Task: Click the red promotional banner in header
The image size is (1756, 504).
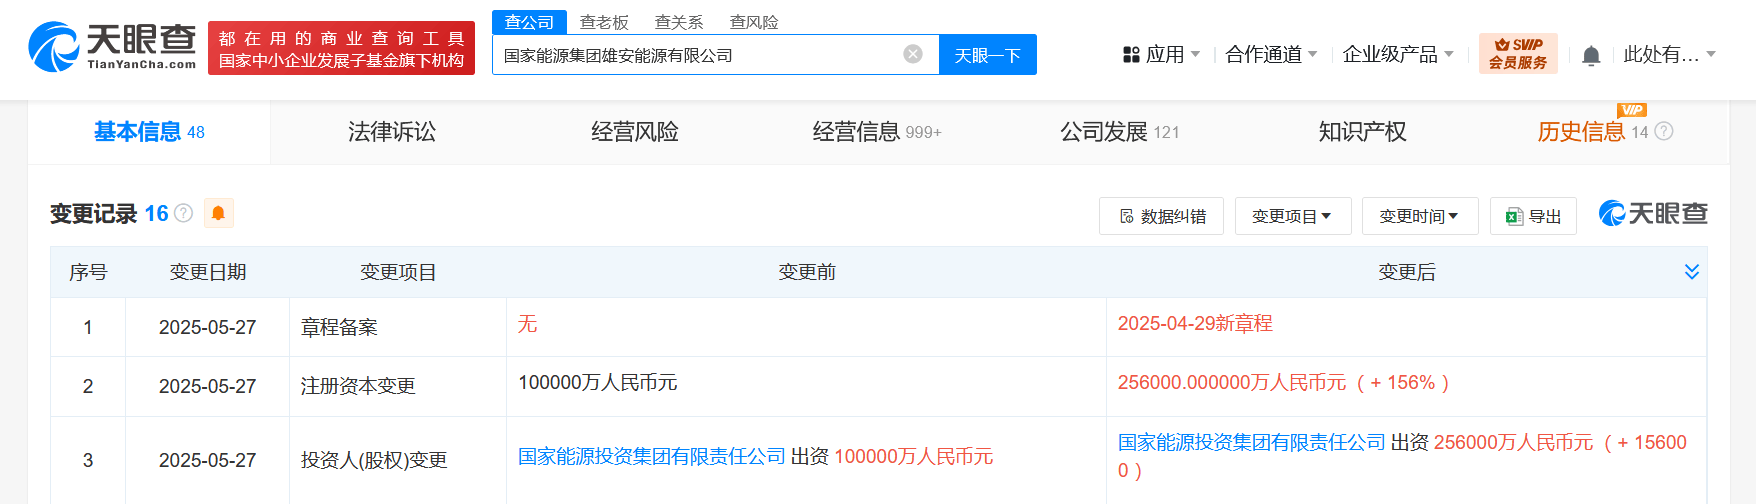Action: point(341,48)
